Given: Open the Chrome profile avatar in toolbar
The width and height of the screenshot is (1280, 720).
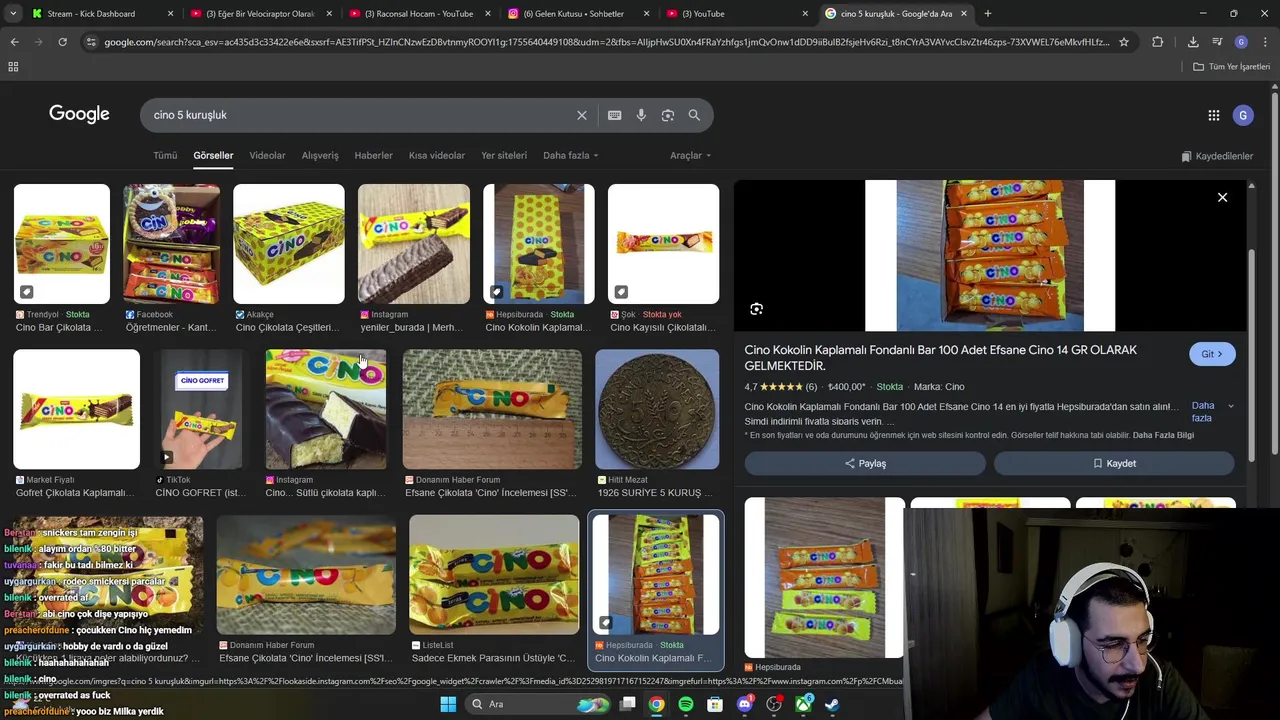Looking at the screenshot, I should point(1241,42).
